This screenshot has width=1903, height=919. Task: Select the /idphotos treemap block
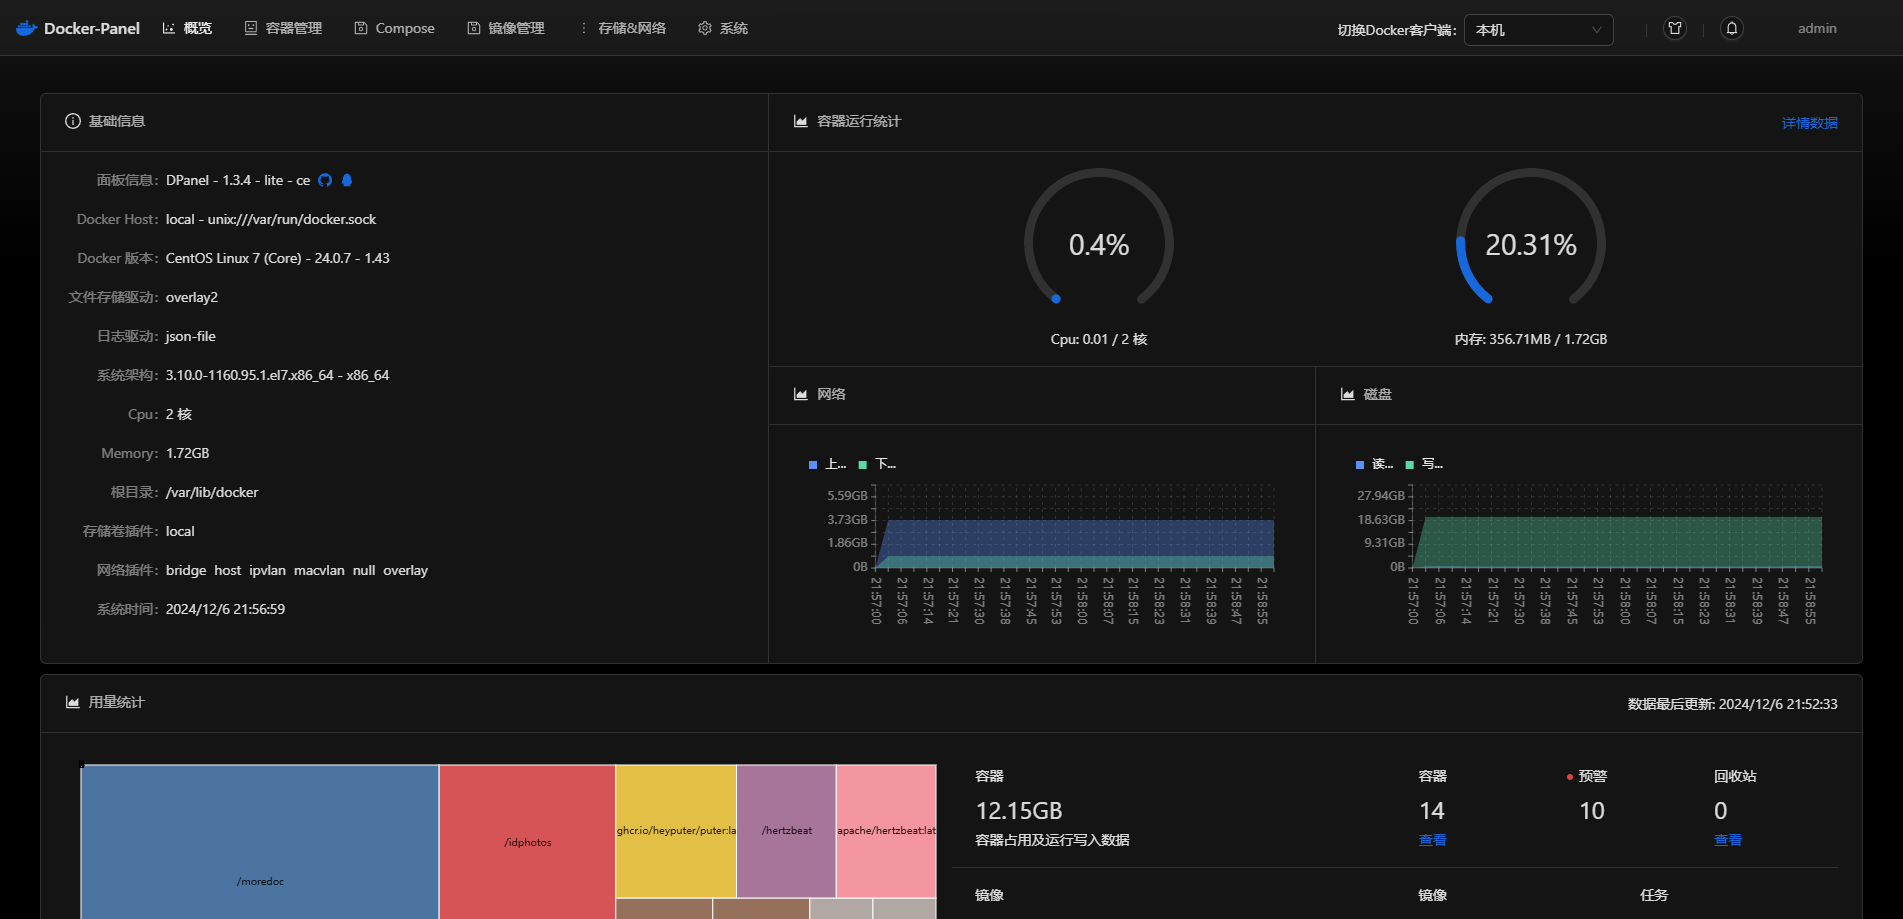click(527, 842)
